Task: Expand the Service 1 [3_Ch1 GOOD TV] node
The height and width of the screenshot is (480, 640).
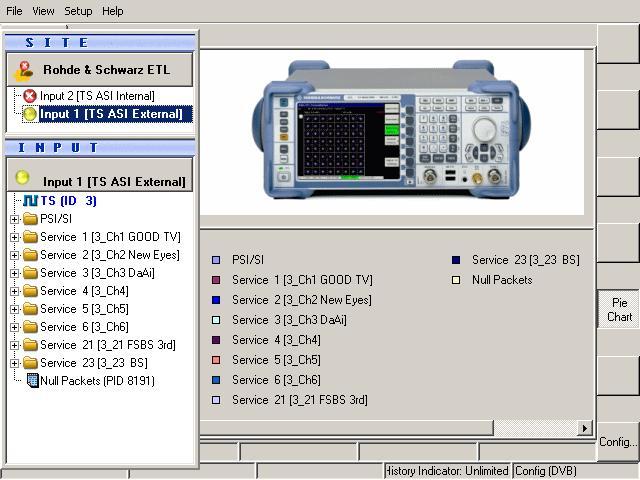Action: (x=15, y=237)
